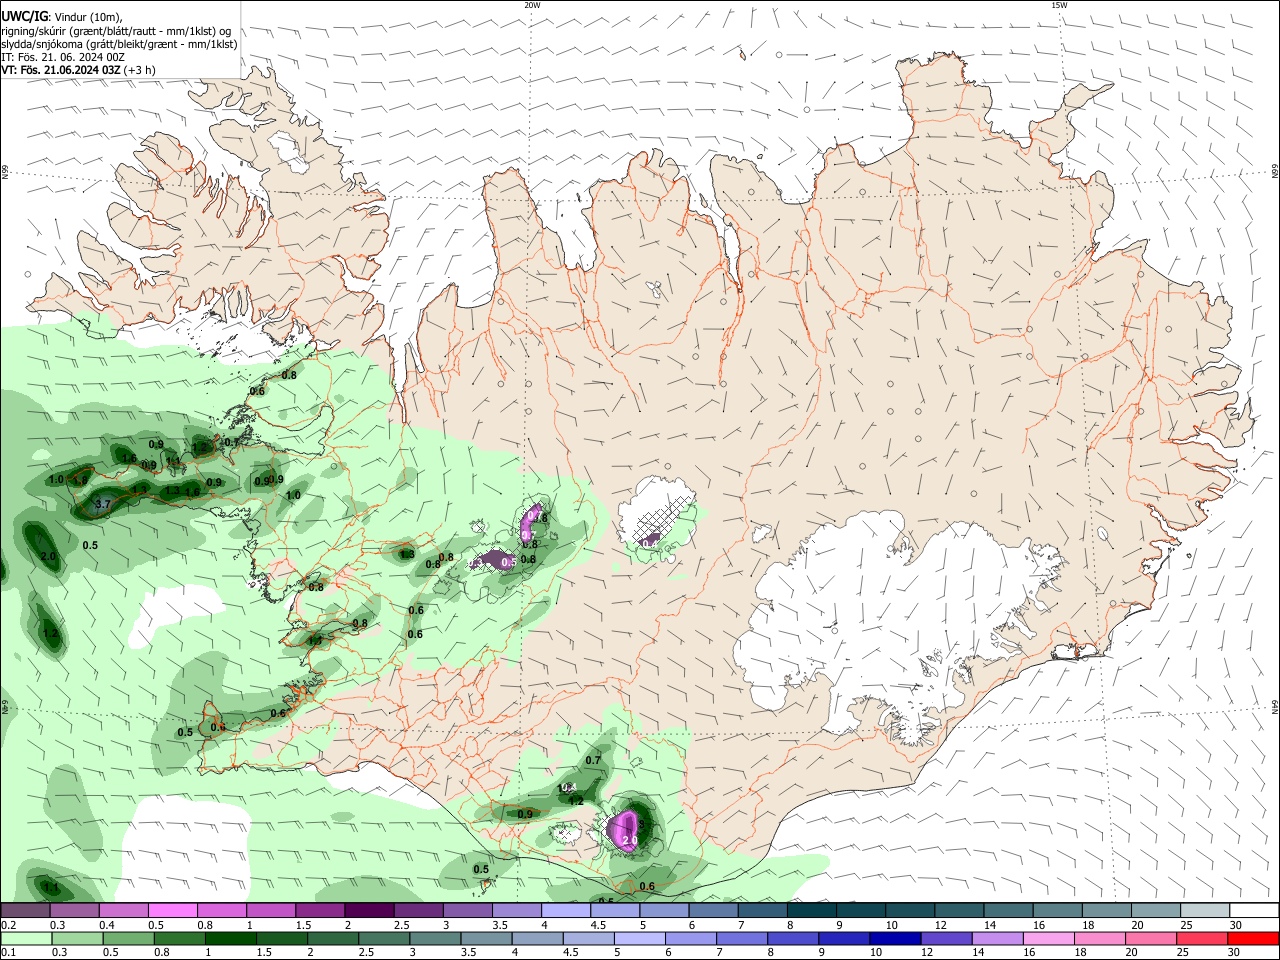
Task: Click the 'IT: Fös. 21. 06. 2024 00Z' line
Action: pyautogui.click(x=63, y=57)
